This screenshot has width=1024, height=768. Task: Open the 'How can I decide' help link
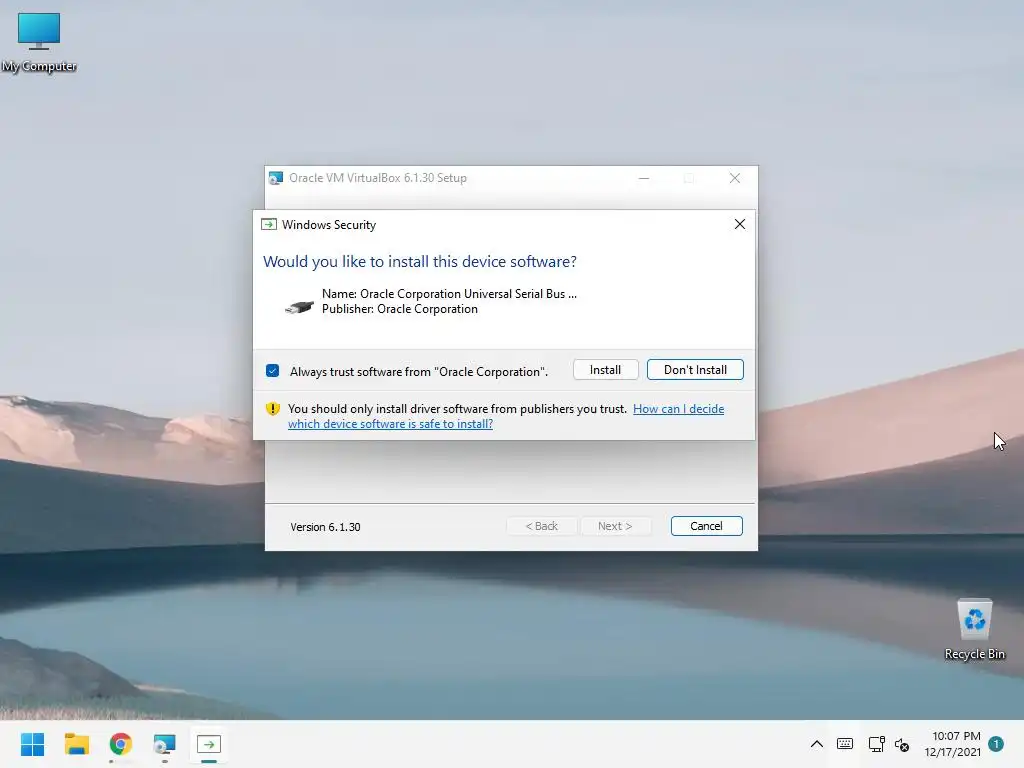click(506, 416)
